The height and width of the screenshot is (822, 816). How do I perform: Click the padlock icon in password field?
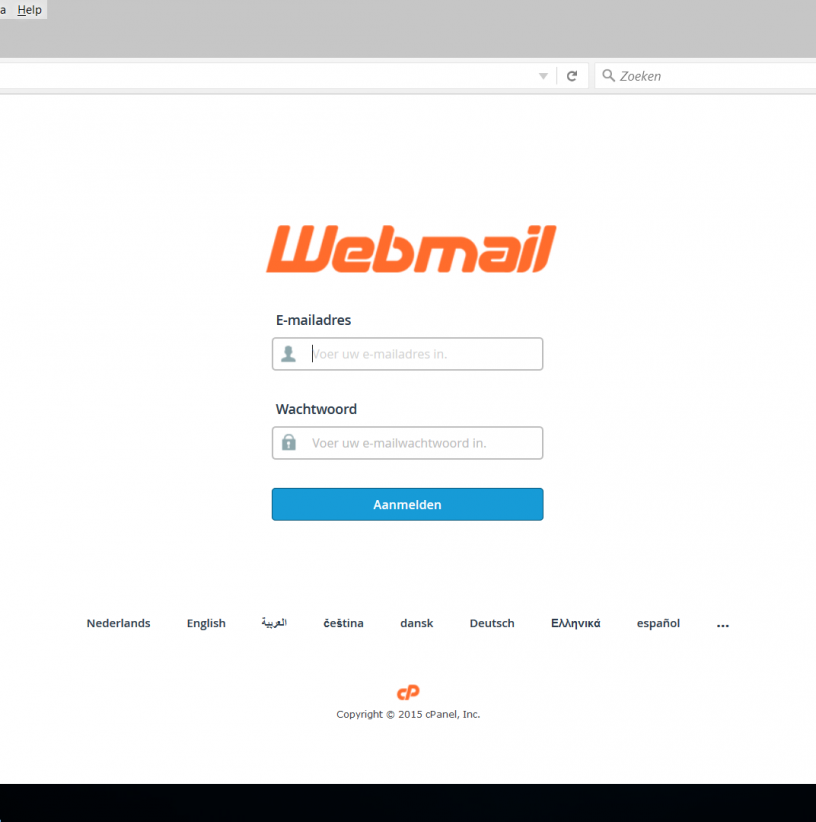pyautogui.click(x=289, y=442)
